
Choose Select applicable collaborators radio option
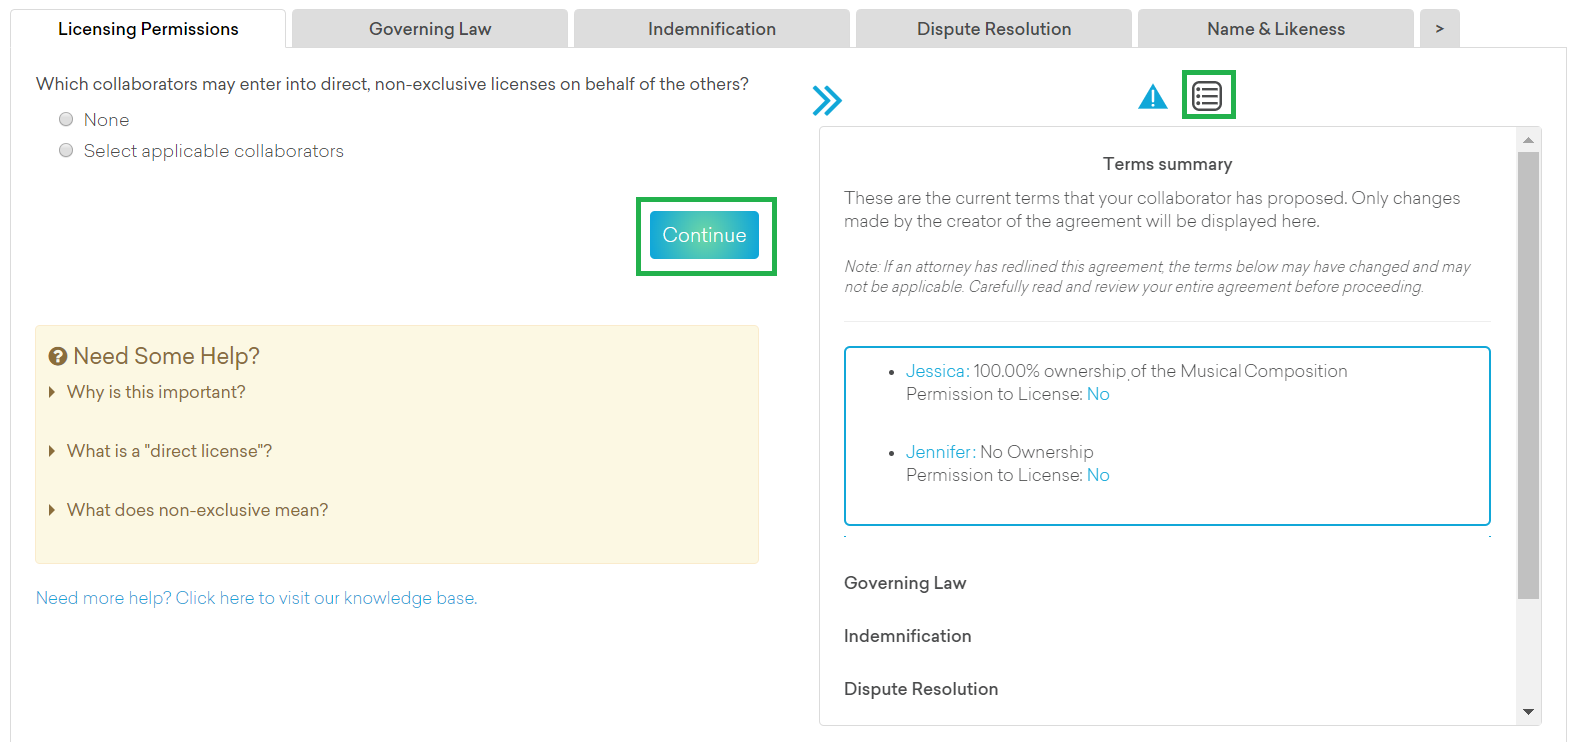tap(66, 151)
